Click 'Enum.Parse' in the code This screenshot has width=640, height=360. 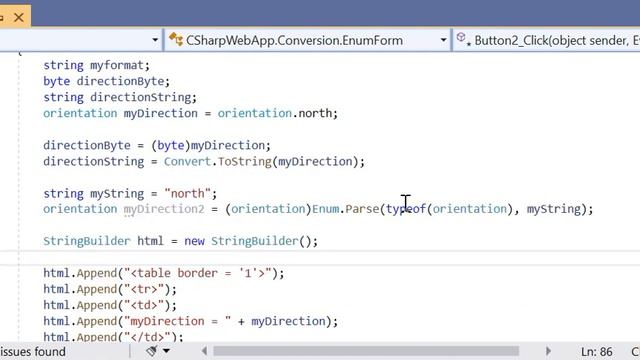click(x=345, y=209)
